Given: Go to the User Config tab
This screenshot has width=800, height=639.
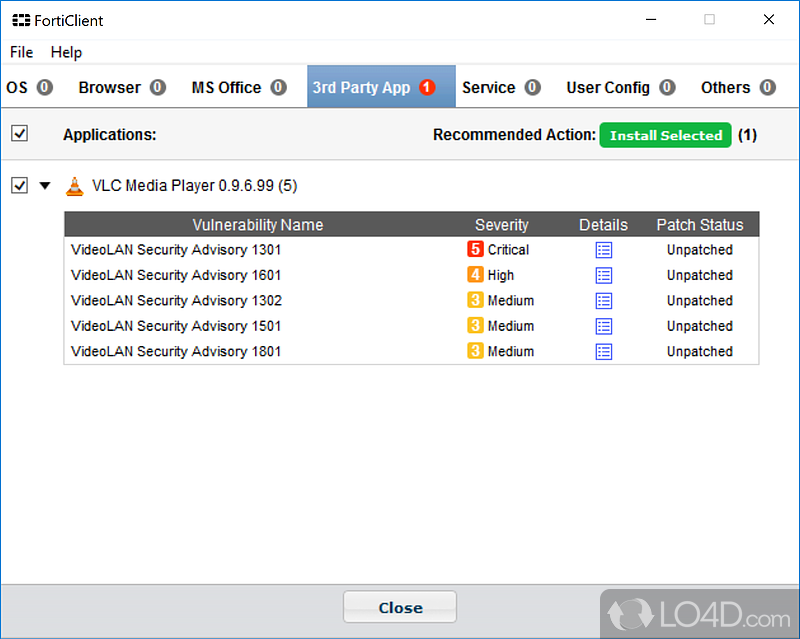Looking at the screenshot, I should pyautogui.click(x=620, y=88).
